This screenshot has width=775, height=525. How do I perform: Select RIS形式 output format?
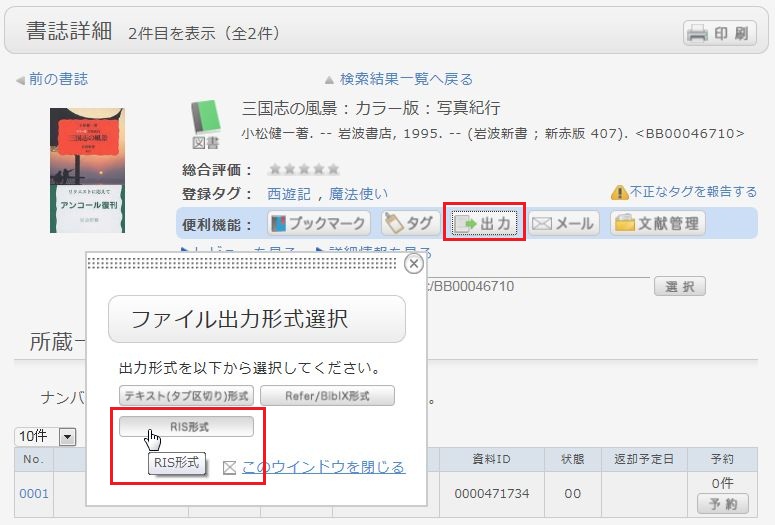click(x=186, y=427)
